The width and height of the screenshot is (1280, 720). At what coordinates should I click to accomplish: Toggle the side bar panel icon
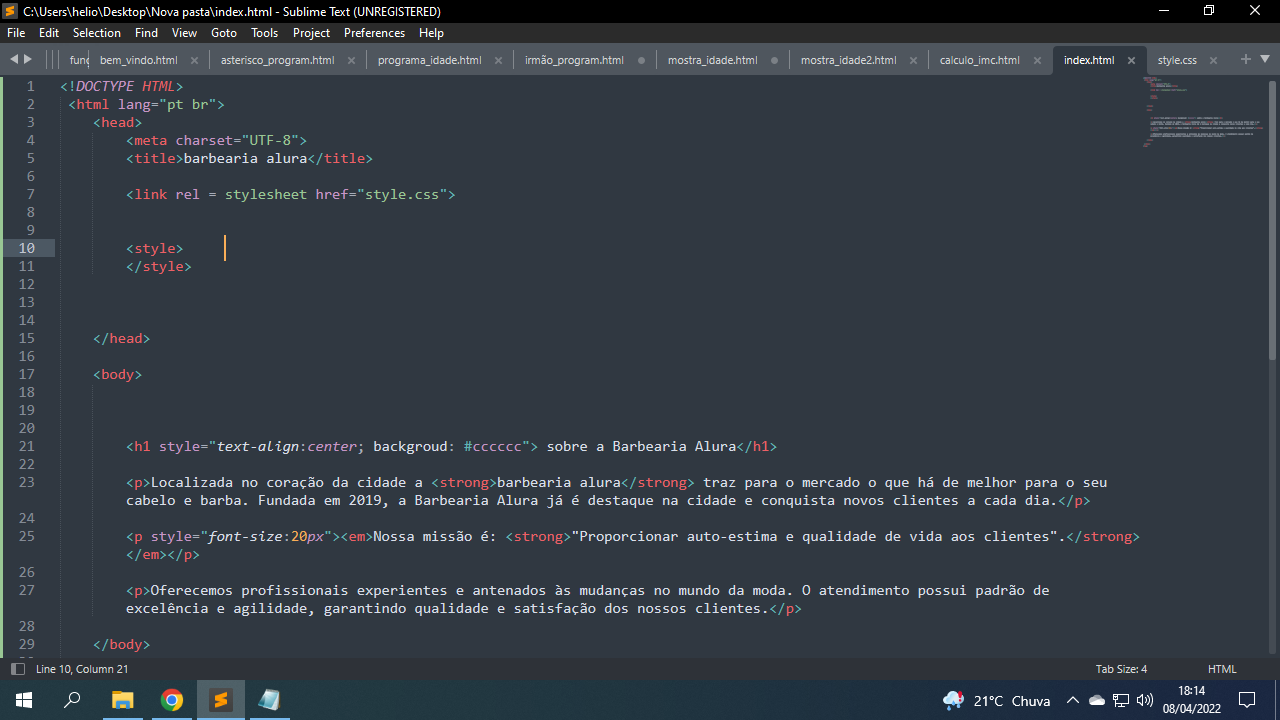[17, 669]
